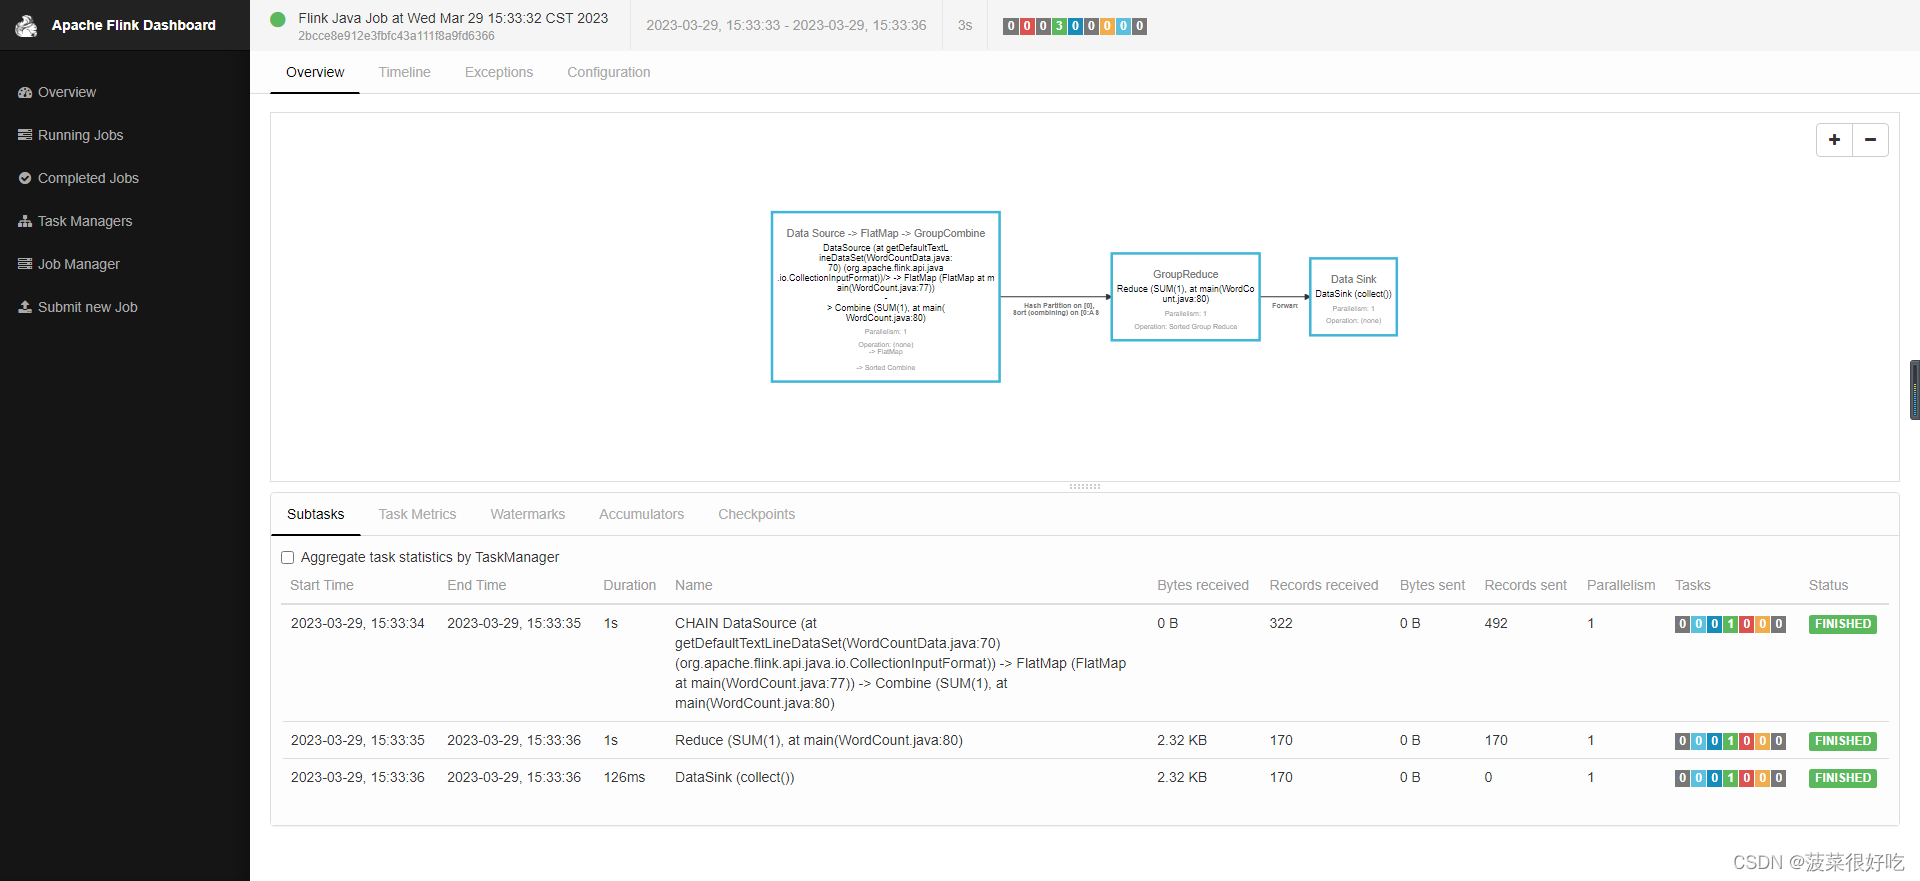The height and width of the screenshot is (881, 1920).
Task: Click FINISHED status badge of DataSink row
Action: click(x=1843, y=778)
